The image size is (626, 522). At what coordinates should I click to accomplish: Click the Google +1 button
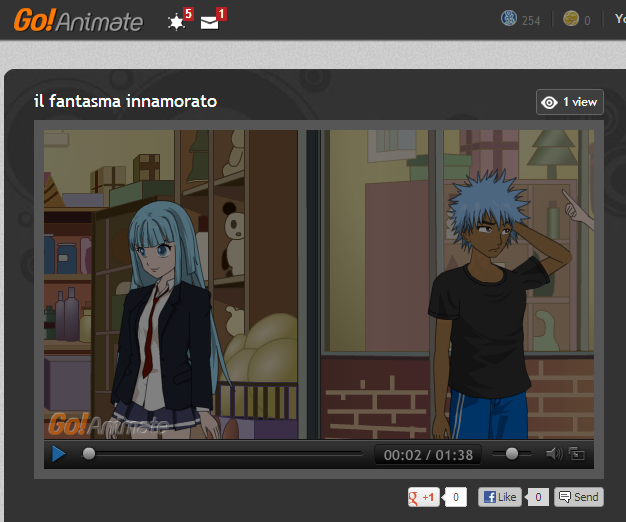pyautogui.click(x=424, y=497)
